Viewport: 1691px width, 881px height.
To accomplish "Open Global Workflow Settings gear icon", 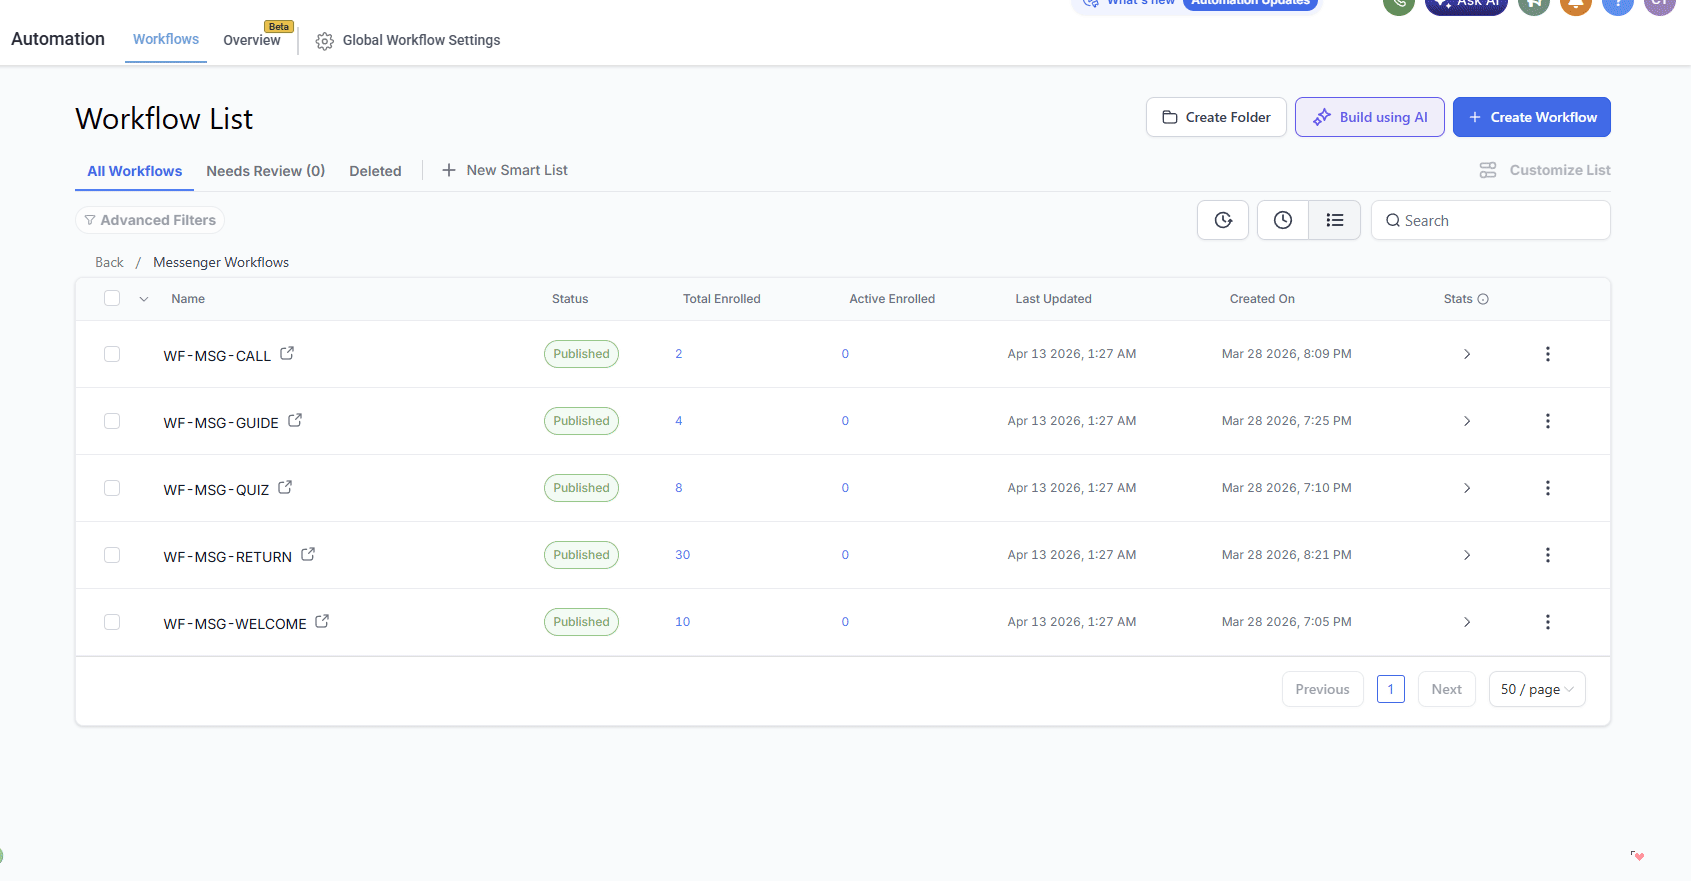I will click(x=325, y=41).
